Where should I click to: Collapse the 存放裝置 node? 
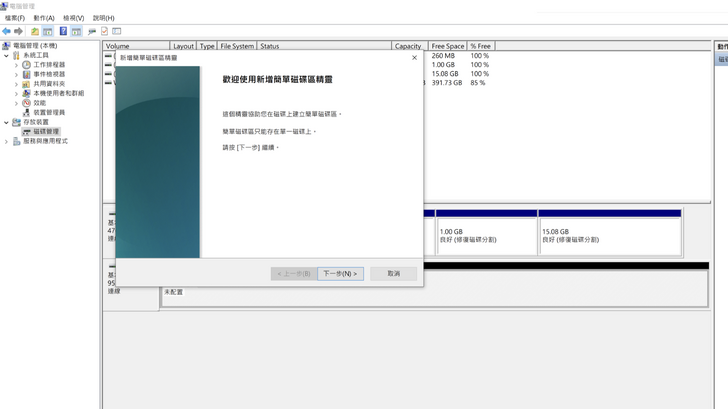(6, 122)
